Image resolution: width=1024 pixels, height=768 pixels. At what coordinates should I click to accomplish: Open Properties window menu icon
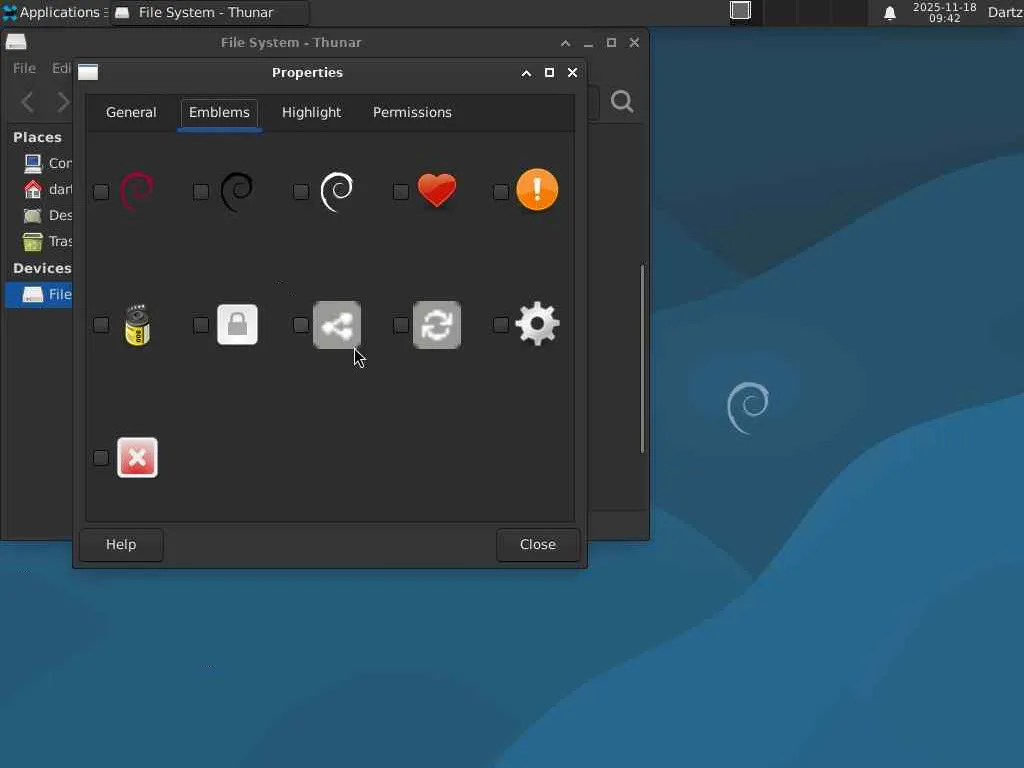click(x=88, y=72)
